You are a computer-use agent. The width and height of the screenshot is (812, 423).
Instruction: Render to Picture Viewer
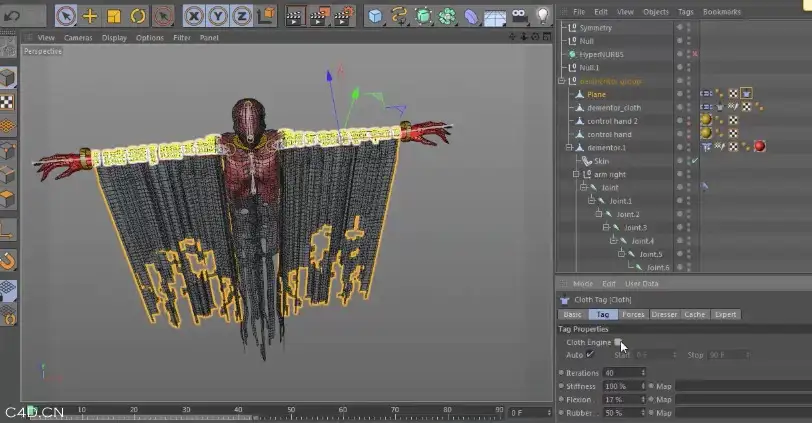coord(319,17)
